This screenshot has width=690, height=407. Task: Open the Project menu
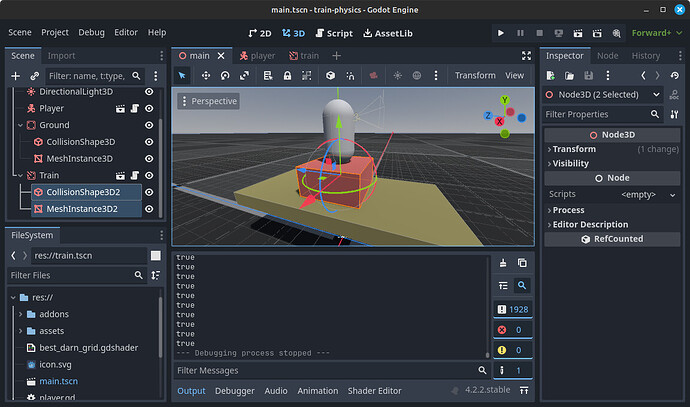55,32
